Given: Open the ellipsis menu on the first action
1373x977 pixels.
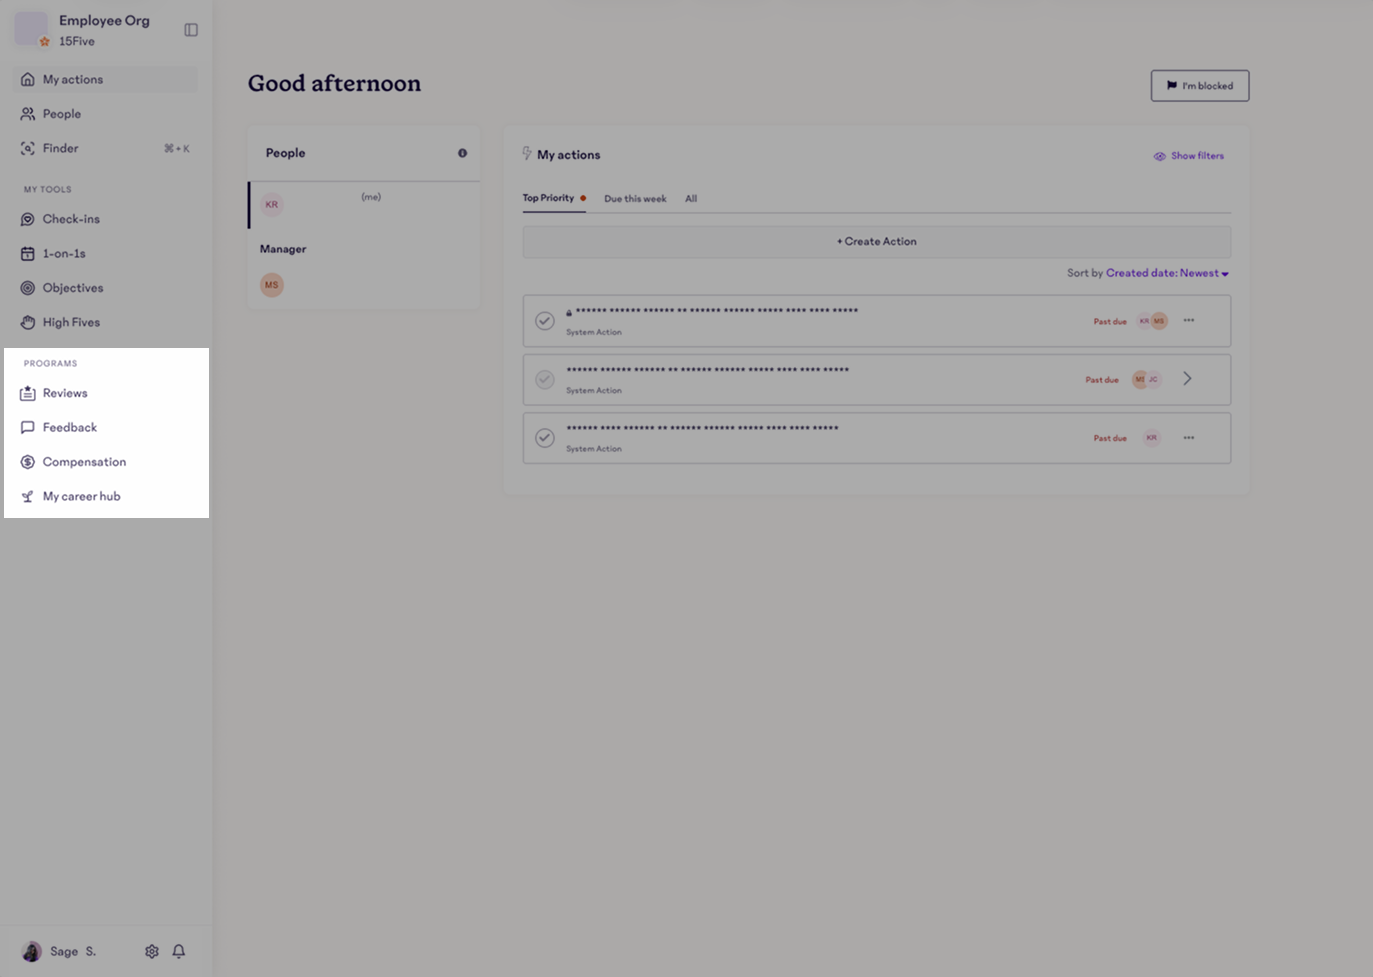Looking at the screenshot, I should 1189,320.
